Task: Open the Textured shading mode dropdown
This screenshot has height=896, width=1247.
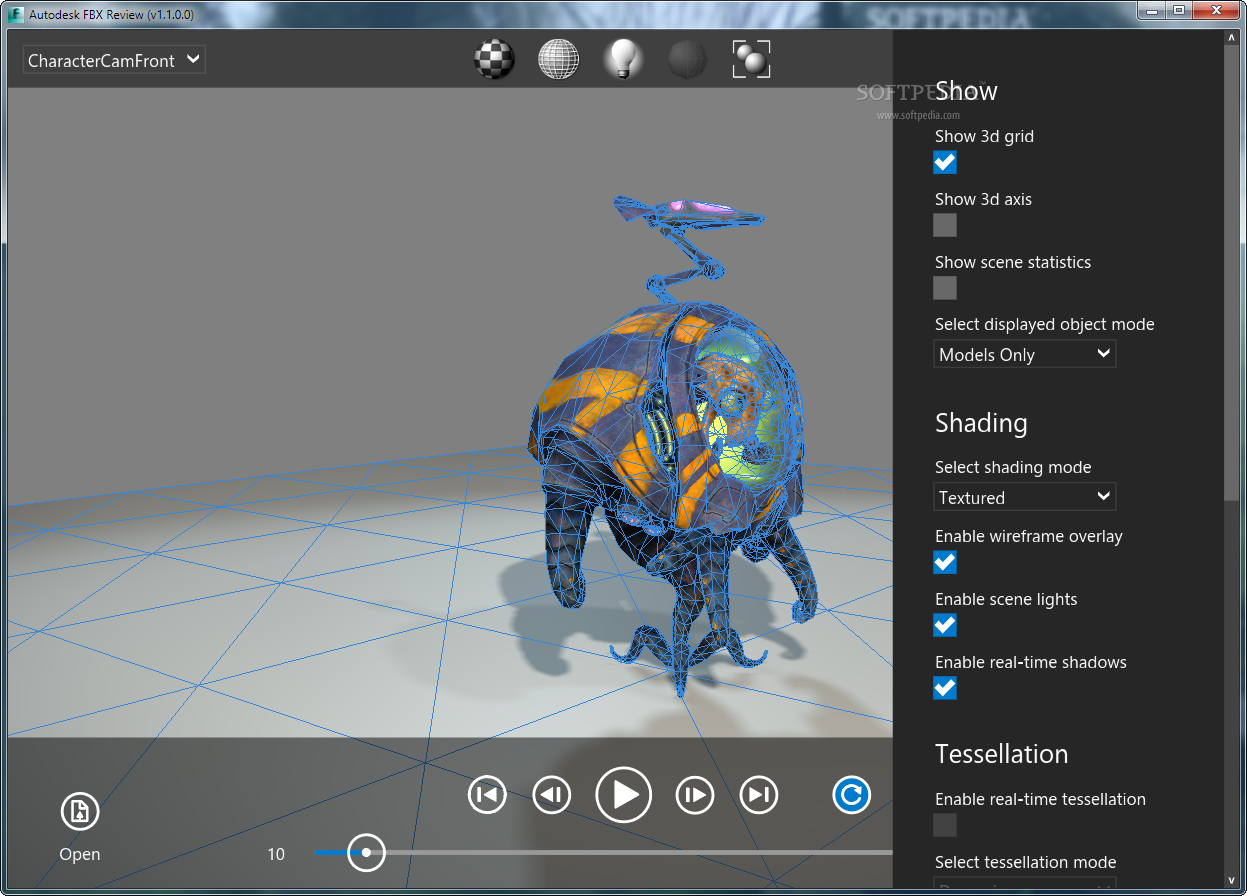Action: [x=1024, y=497]
